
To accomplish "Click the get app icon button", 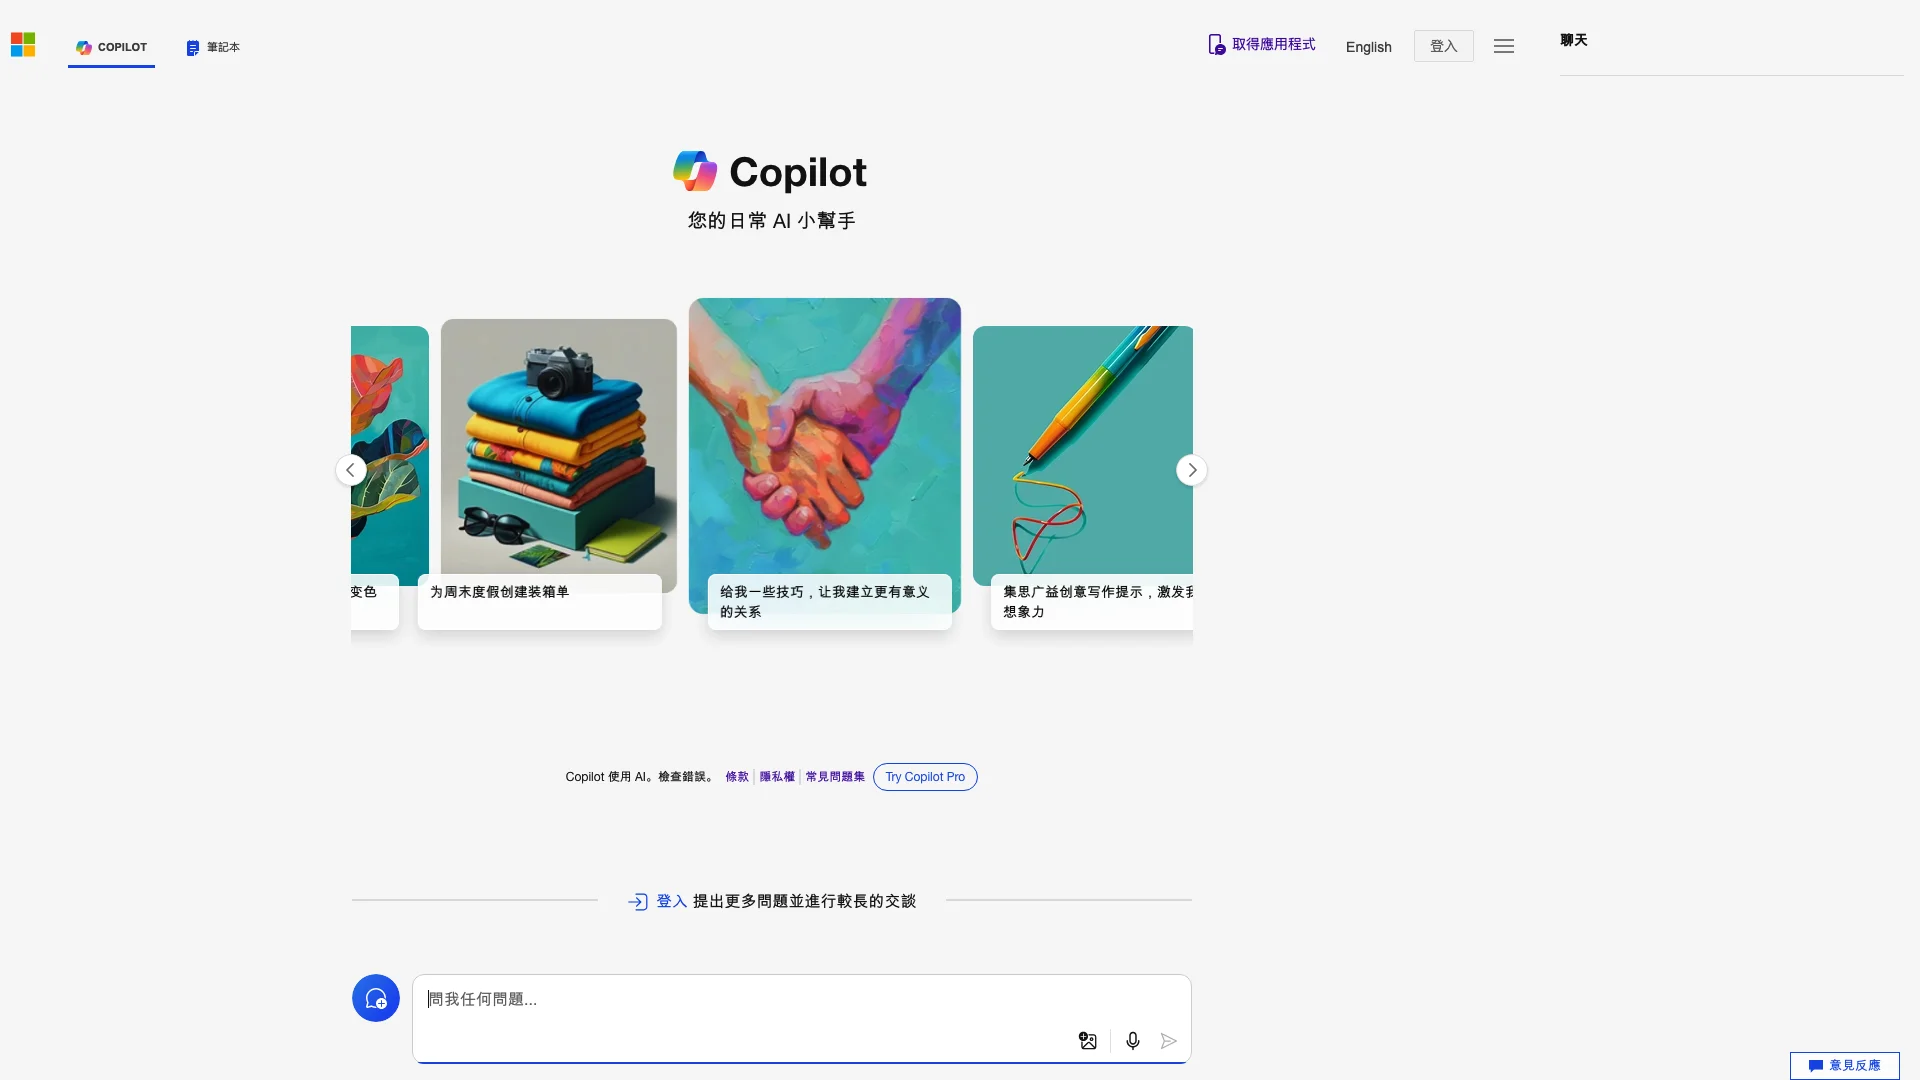I will point(1213,45).
